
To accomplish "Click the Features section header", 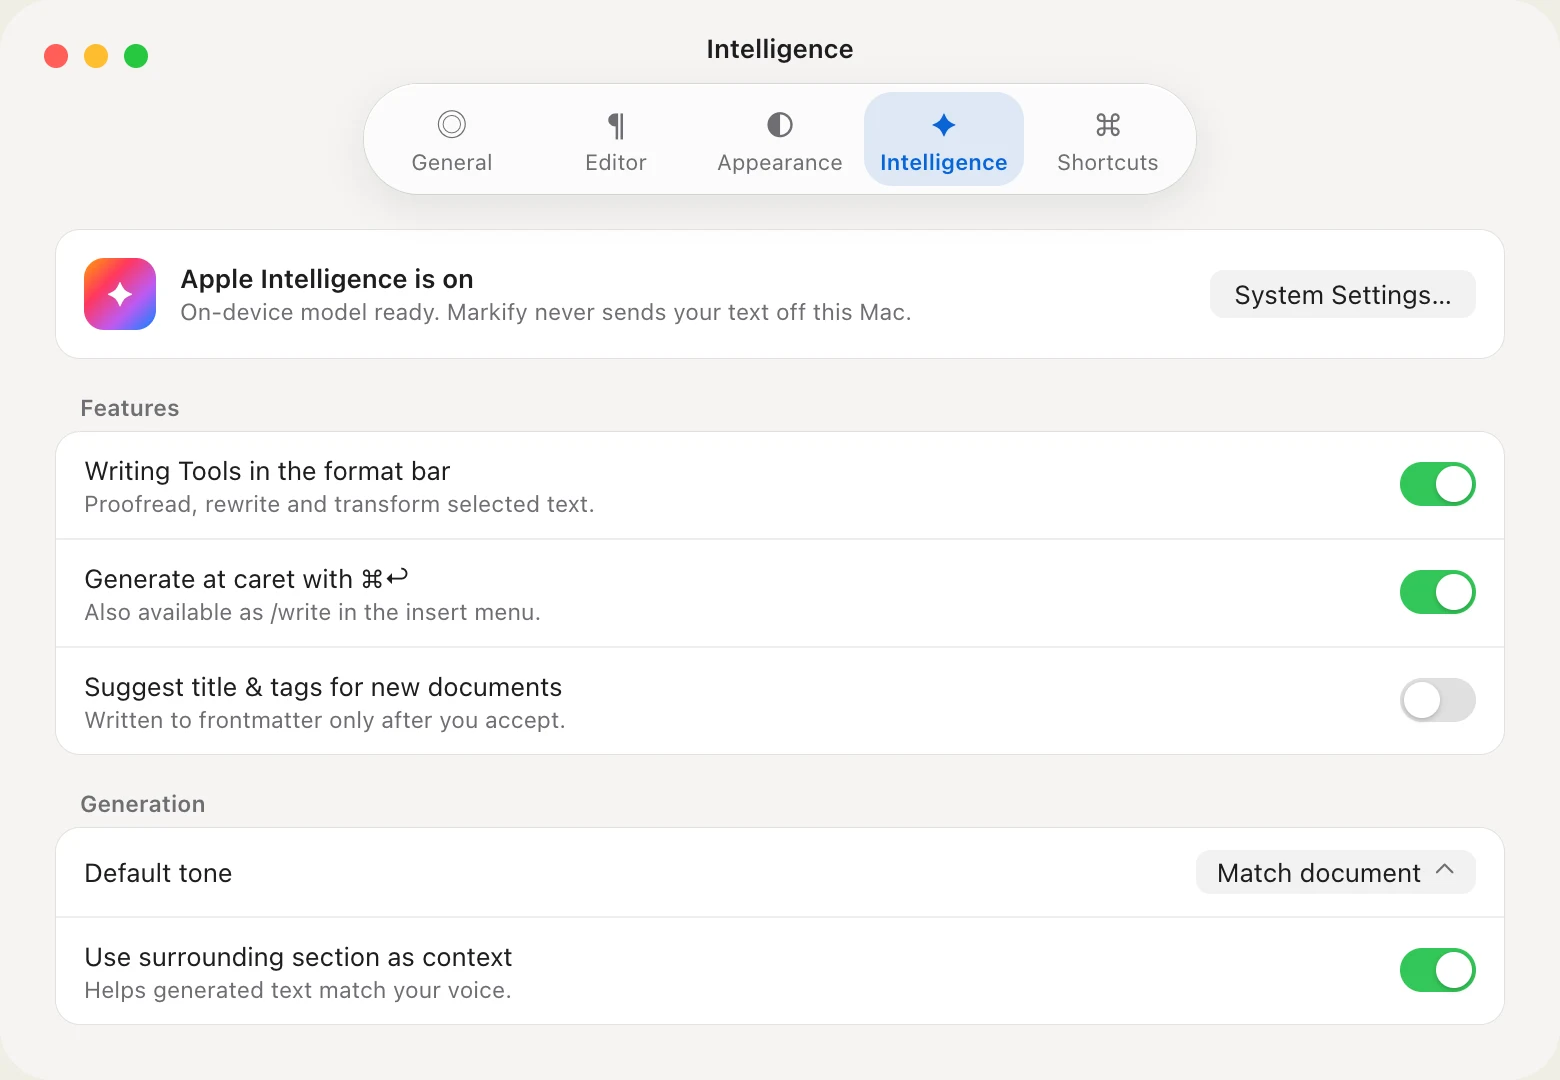I will [130, 408].
